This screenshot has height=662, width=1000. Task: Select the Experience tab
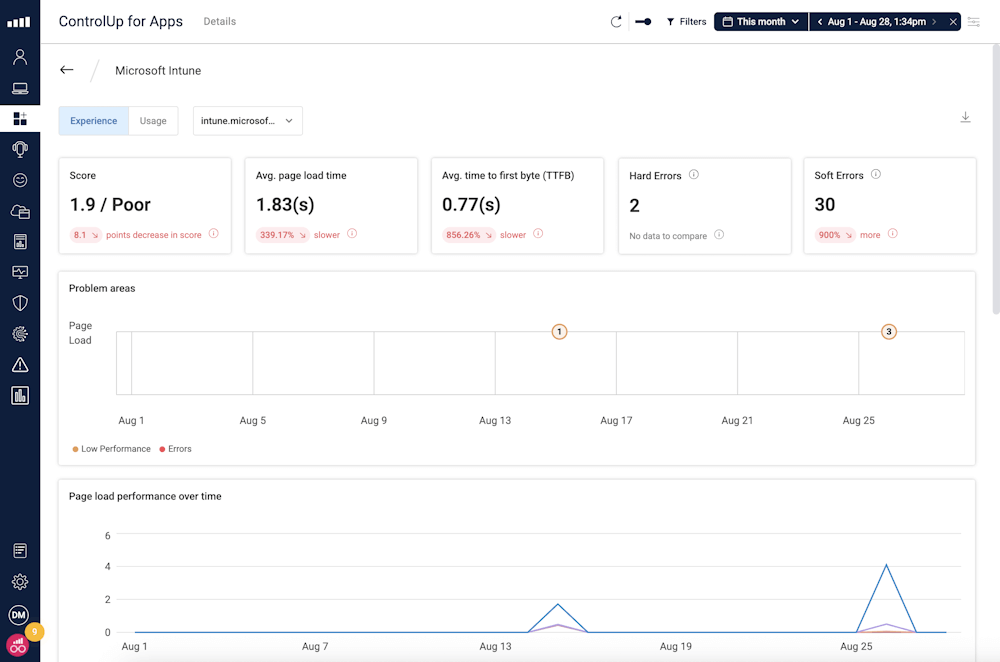(93, 121)
